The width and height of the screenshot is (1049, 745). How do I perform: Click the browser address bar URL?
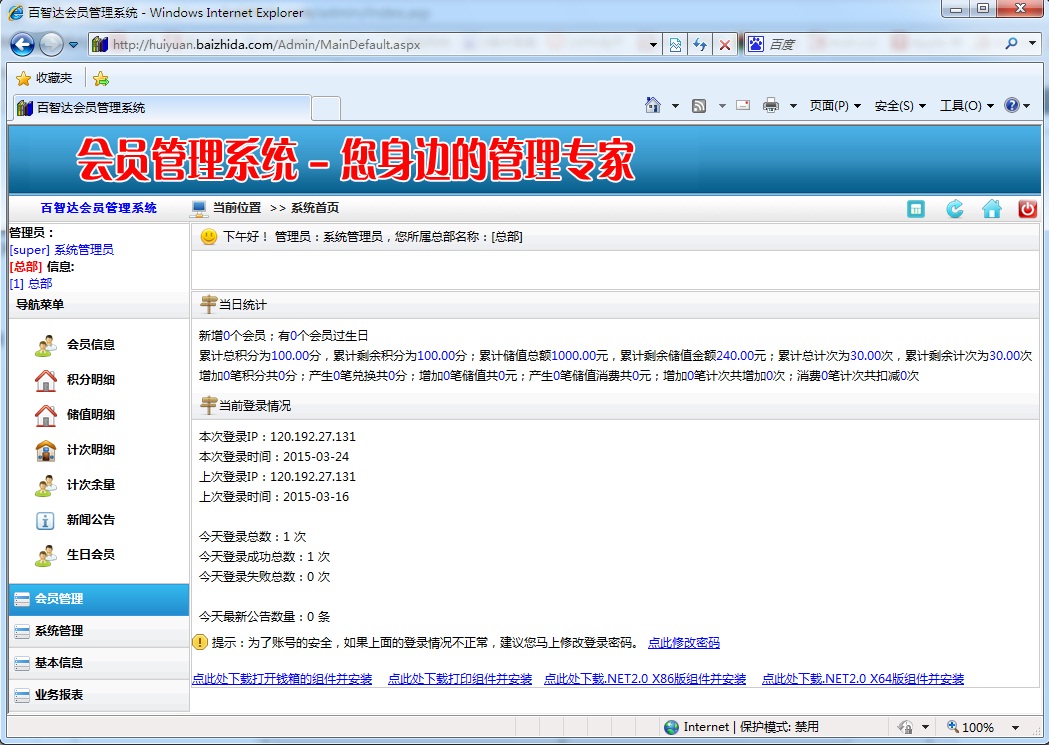pyautogui.click(x=380, y=45)
